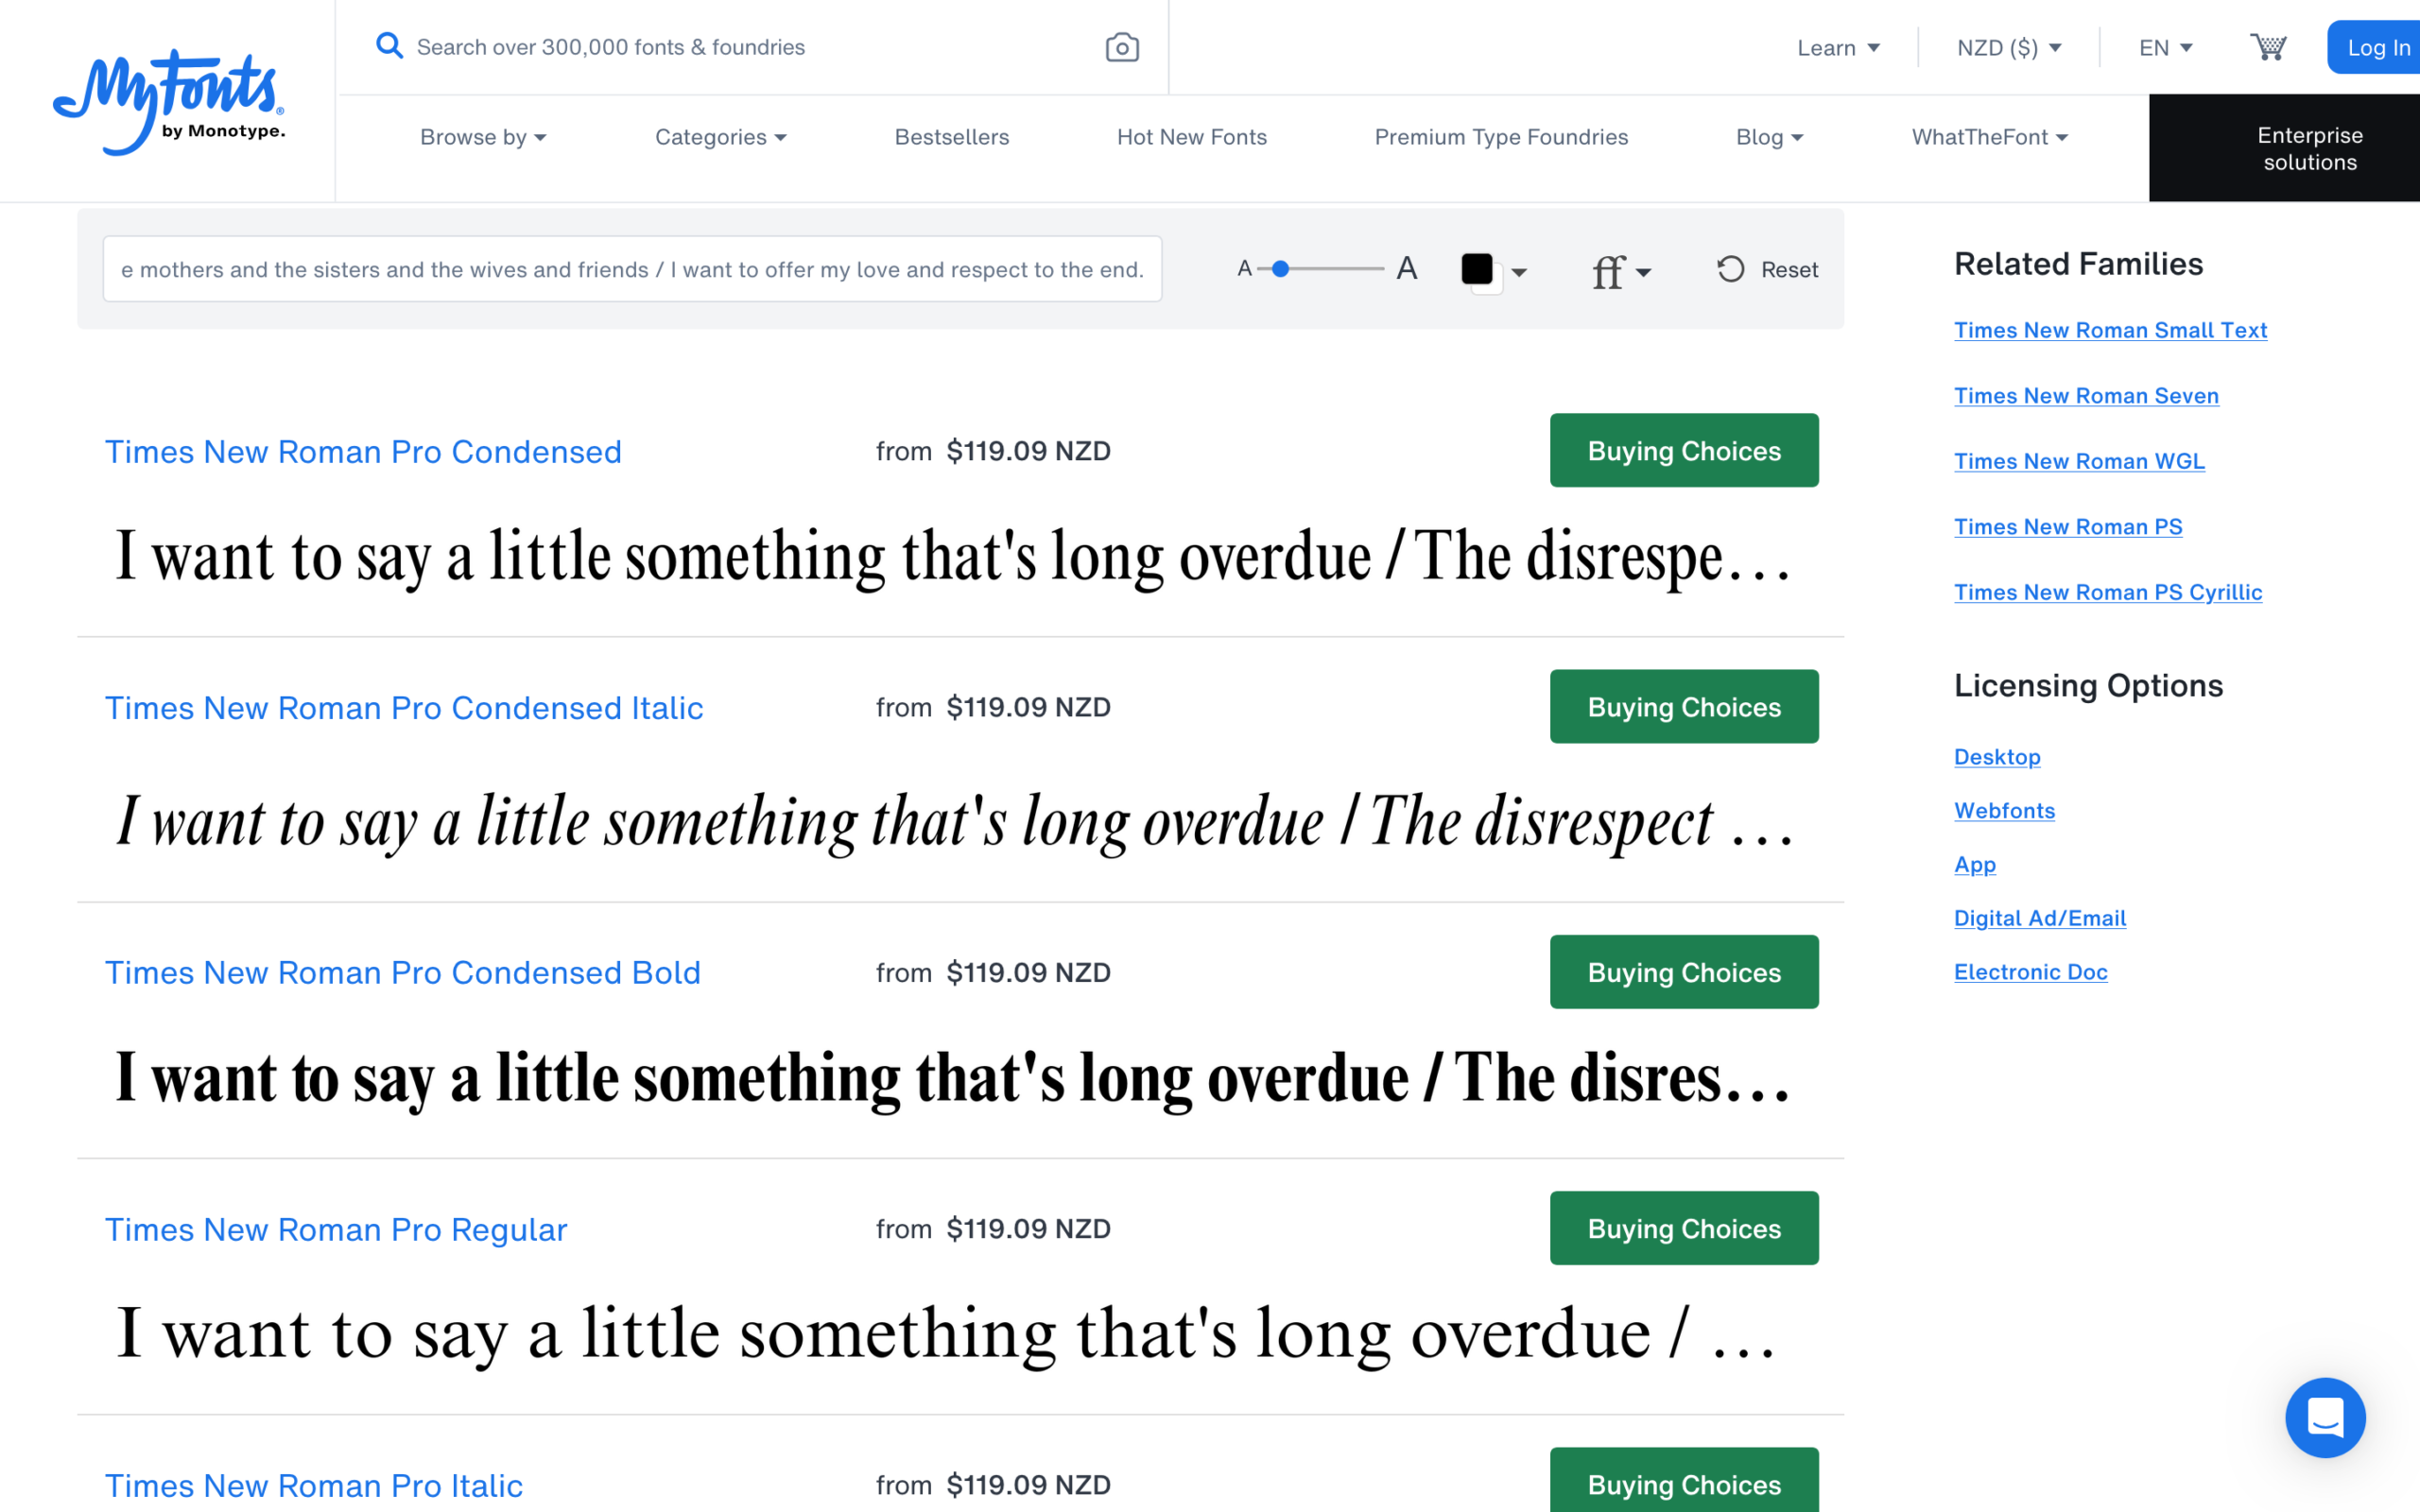Image resolution: width=2420 pixels, height=1512 pixels.
Task: Click the MyFonts logo
Action: (168, 101)
